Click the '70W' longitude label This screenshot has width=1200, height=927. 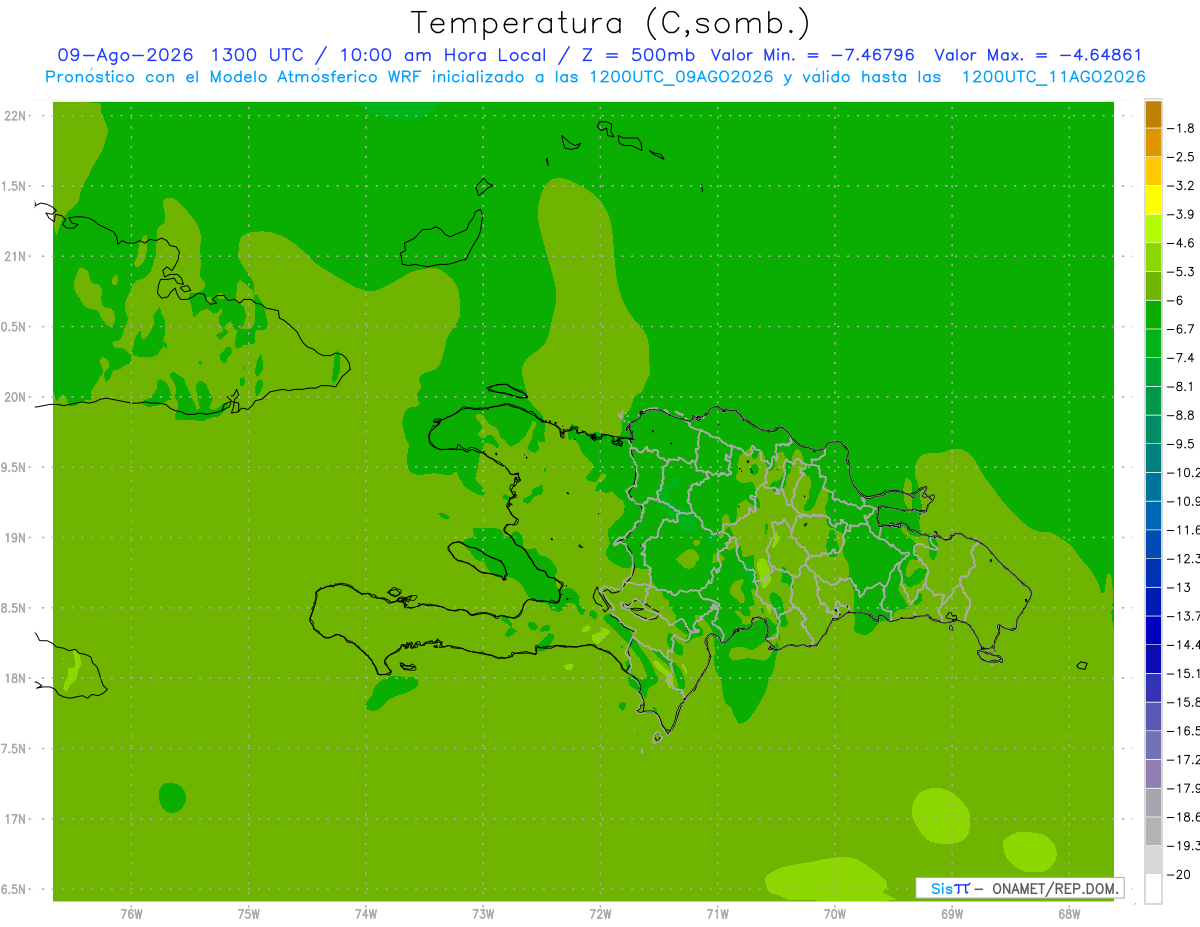pyautogui.click(x=834, y=913)
